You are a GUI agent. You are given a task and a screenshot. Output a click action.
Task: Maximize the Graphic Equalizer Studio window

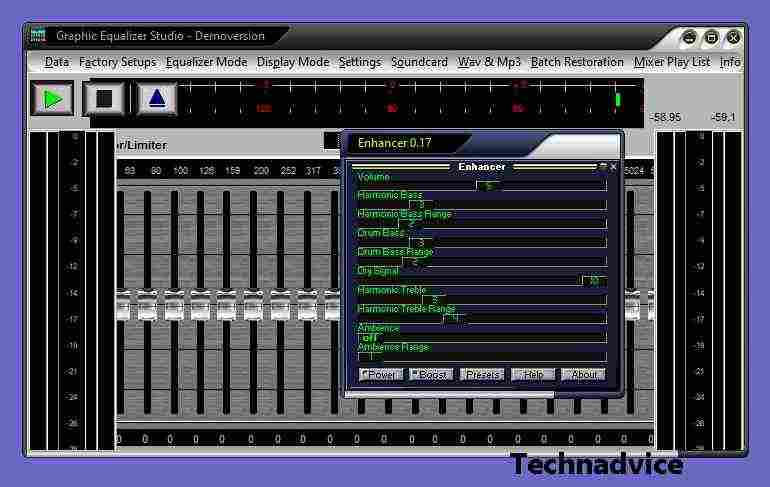711,37
